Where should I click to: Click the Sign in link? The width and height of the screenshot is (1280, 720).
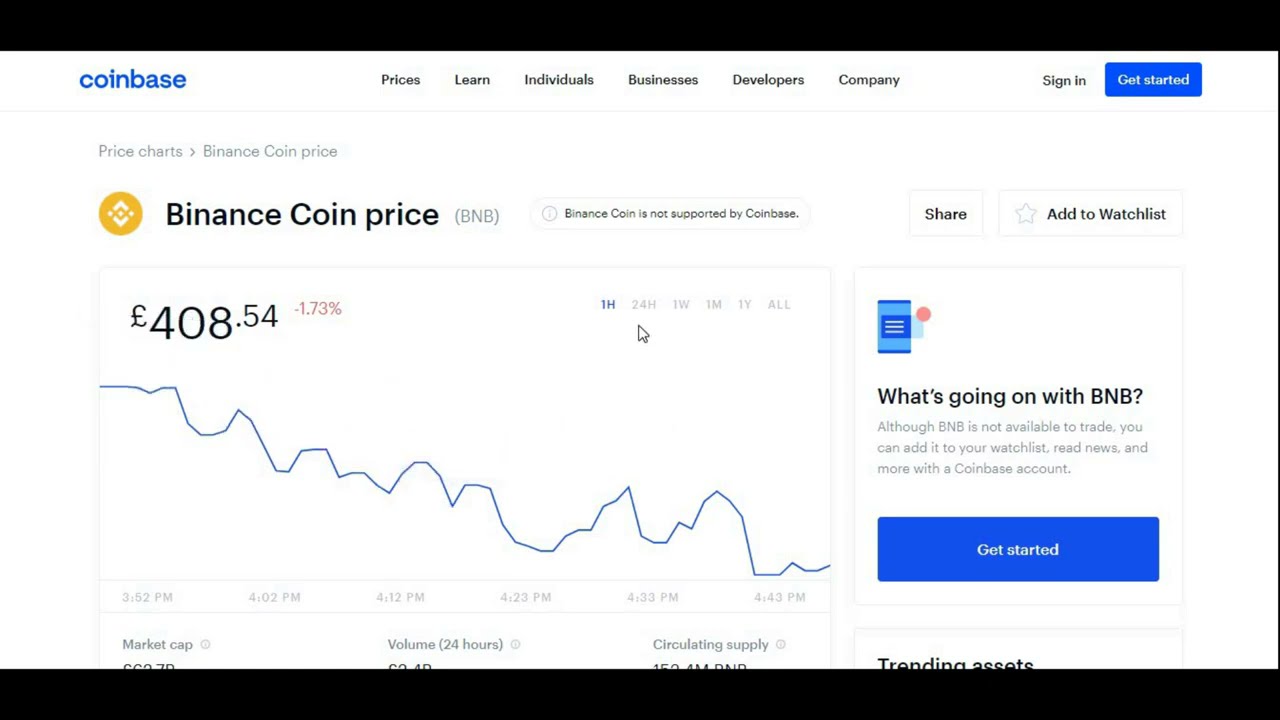coord(1064,81)
